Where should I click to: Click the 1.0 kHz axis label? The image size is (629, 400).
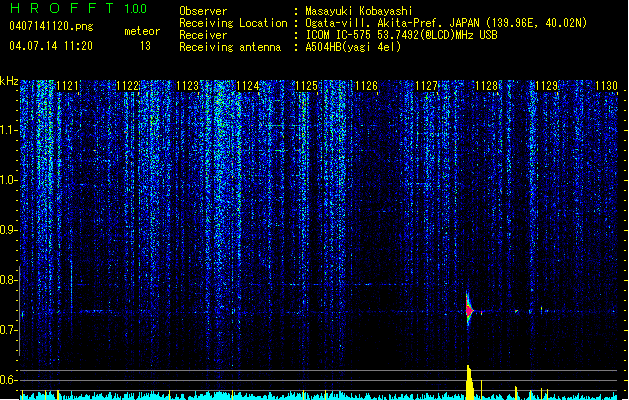[x=8, y=180]
